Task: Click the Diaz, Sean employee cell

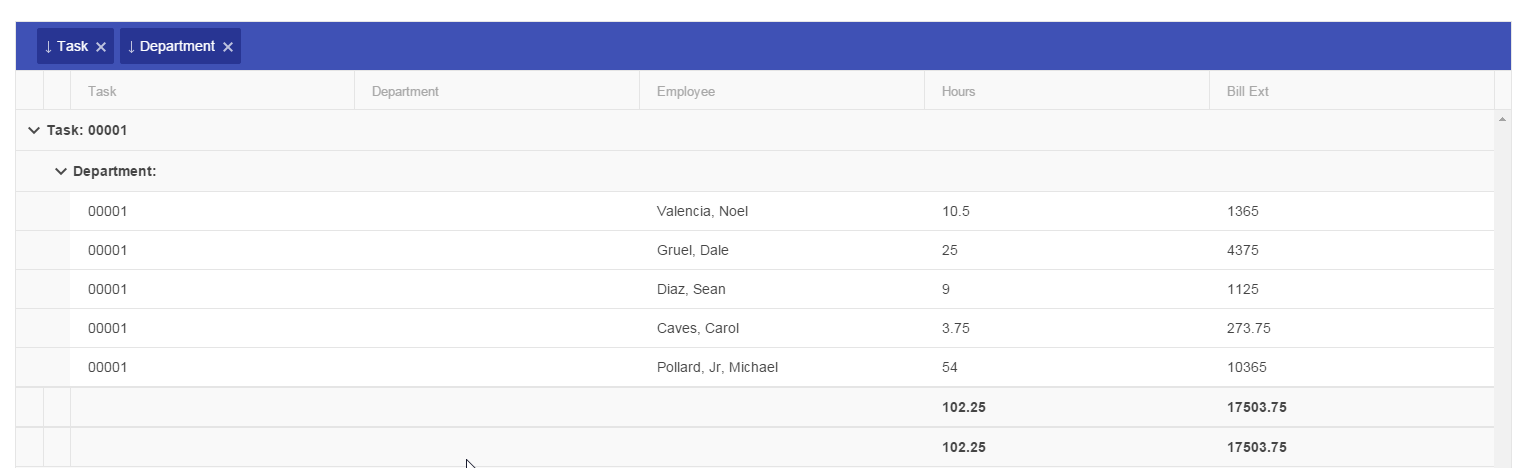Action: pyautogui.click(x=691, y=289)
